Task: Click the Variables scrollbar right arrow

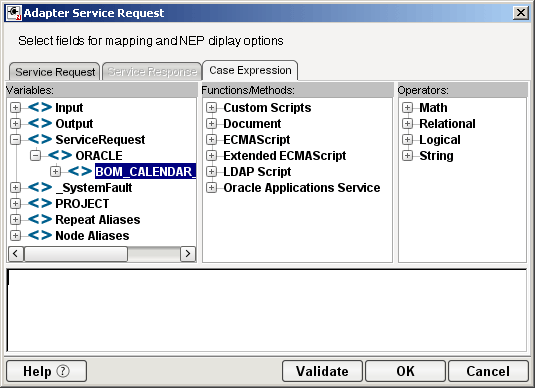Action: [188, 254]
